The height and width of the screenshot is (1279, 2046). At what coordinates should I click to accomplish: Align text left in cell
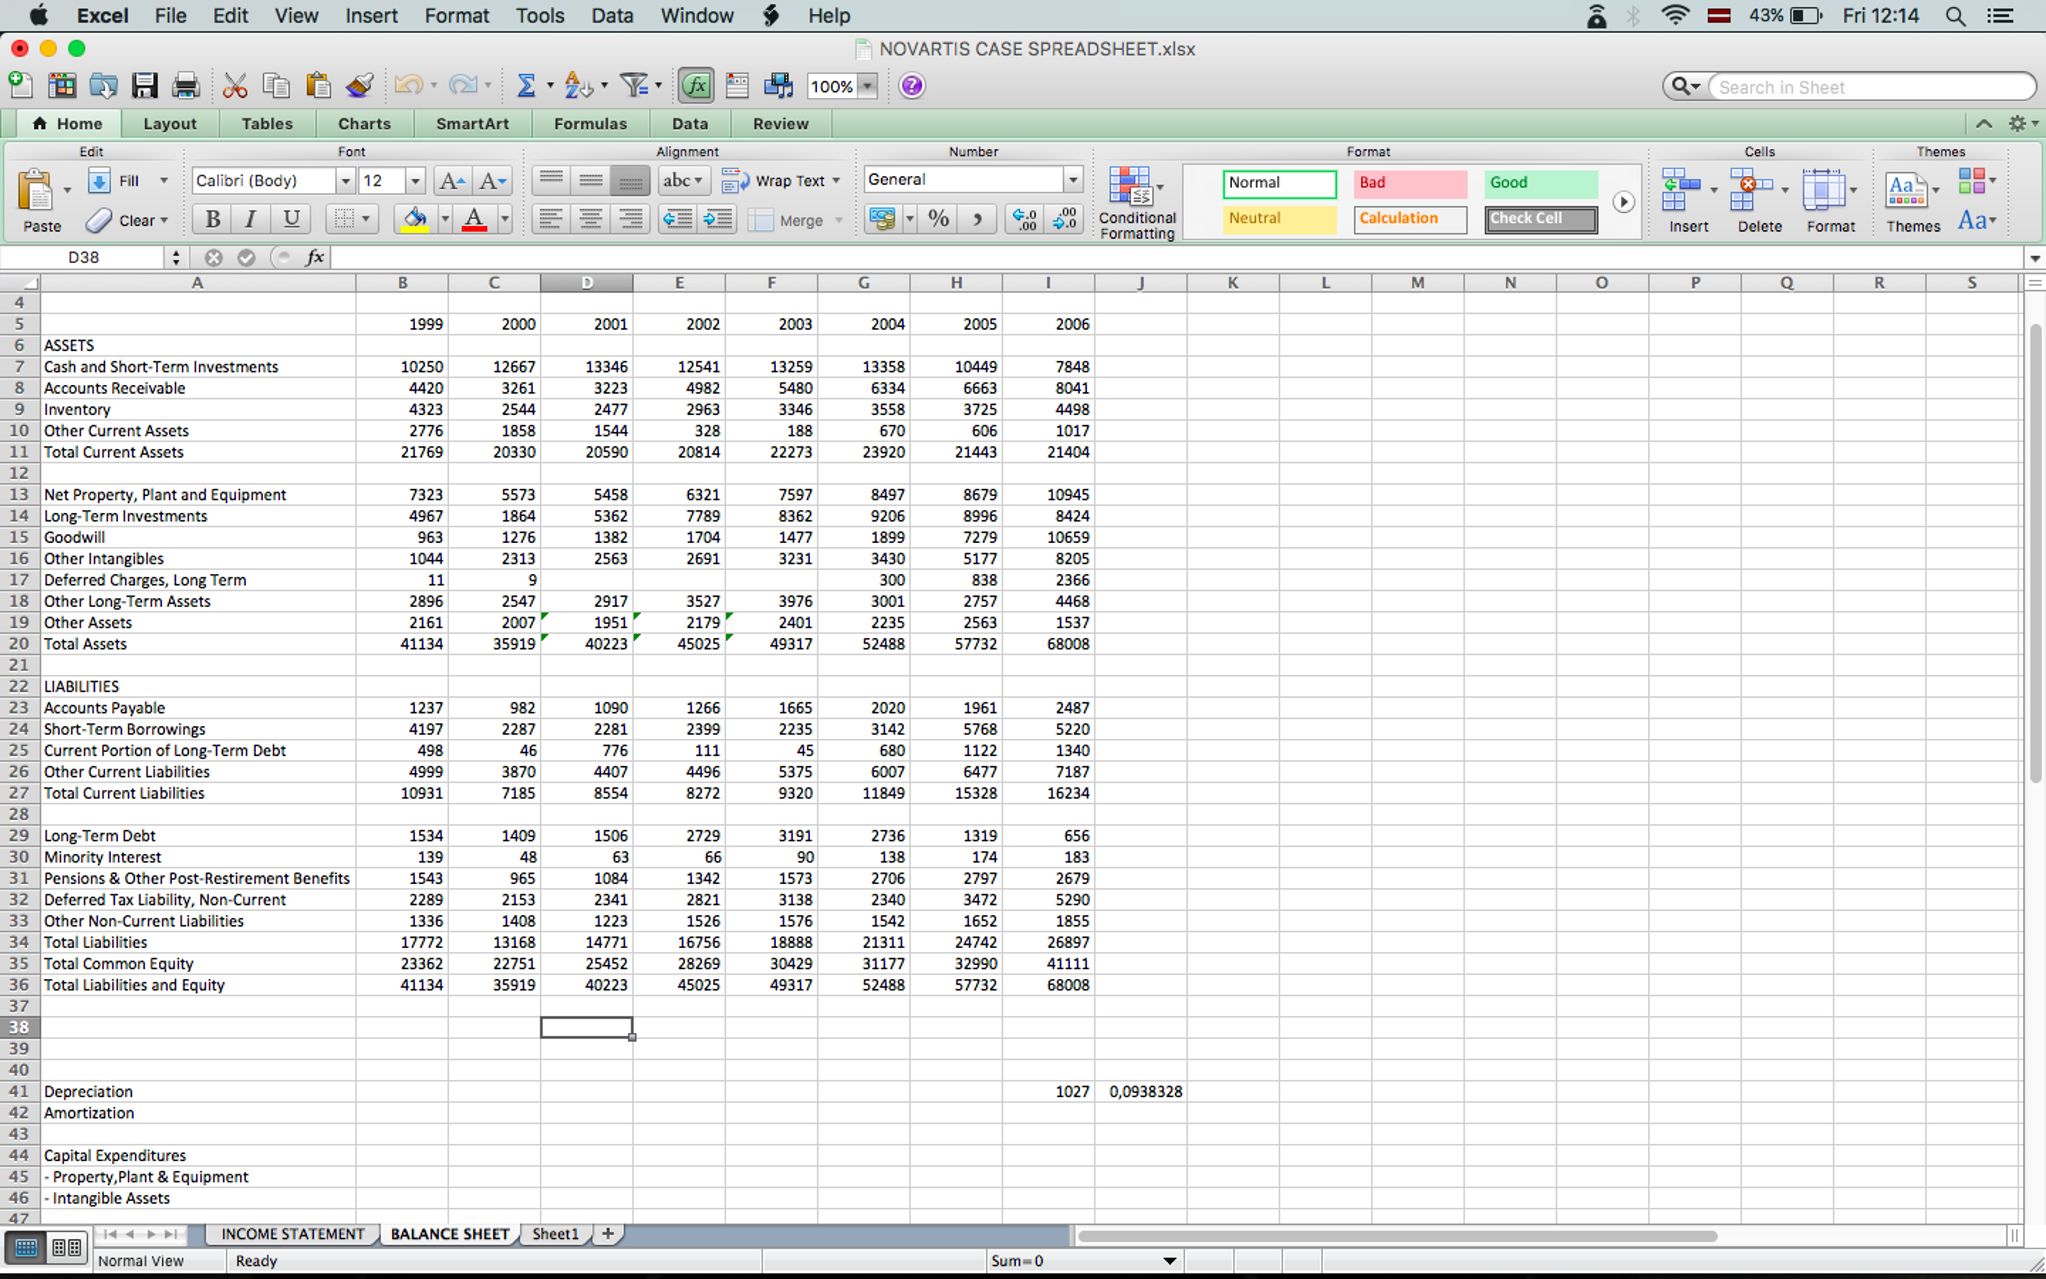550,219
